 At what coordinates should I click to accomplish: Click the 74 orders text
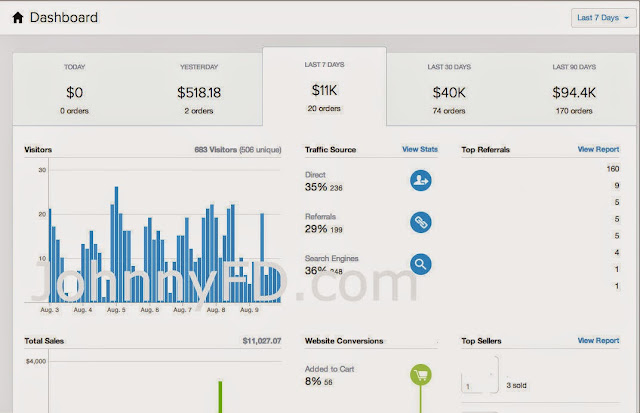[449, 111]
